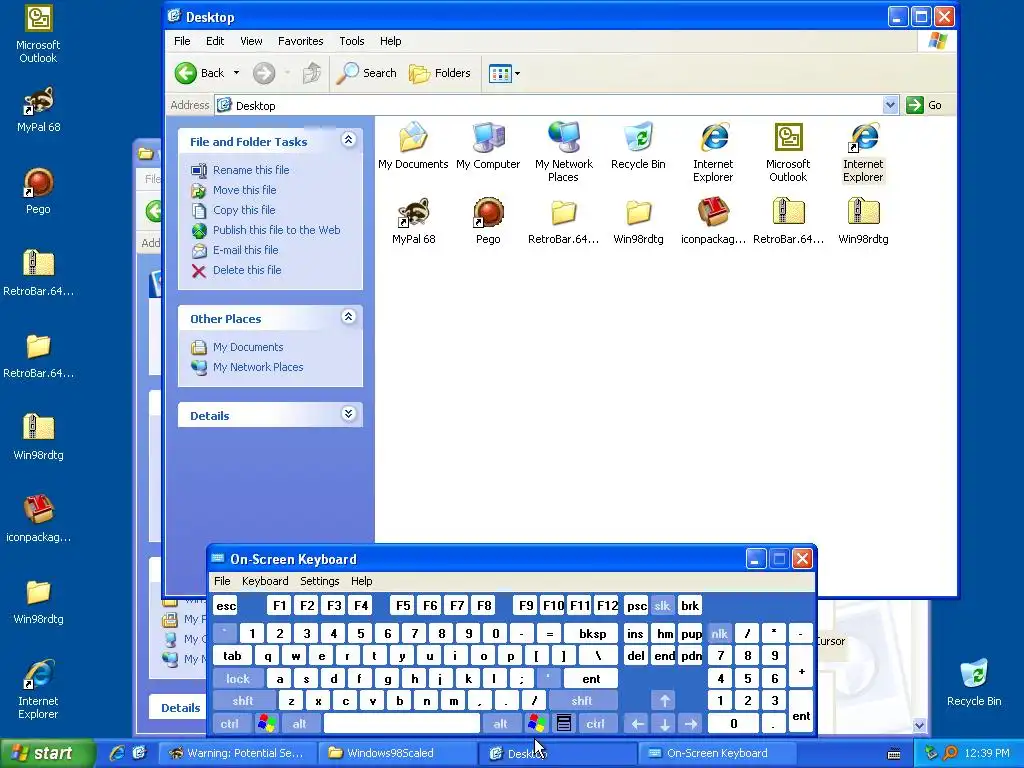
Task: Click the esc key on On-Screen Keyboard
Action: (x=226, y=606)
